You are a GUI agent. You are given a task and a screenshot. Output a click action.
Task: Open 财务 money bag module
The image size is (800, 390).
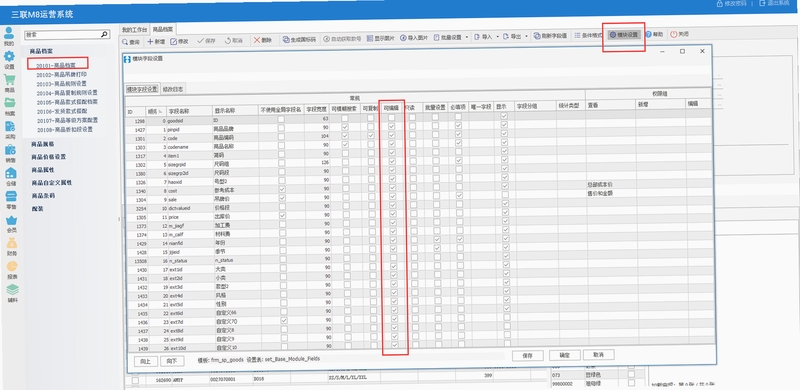[x=12, y=247]
